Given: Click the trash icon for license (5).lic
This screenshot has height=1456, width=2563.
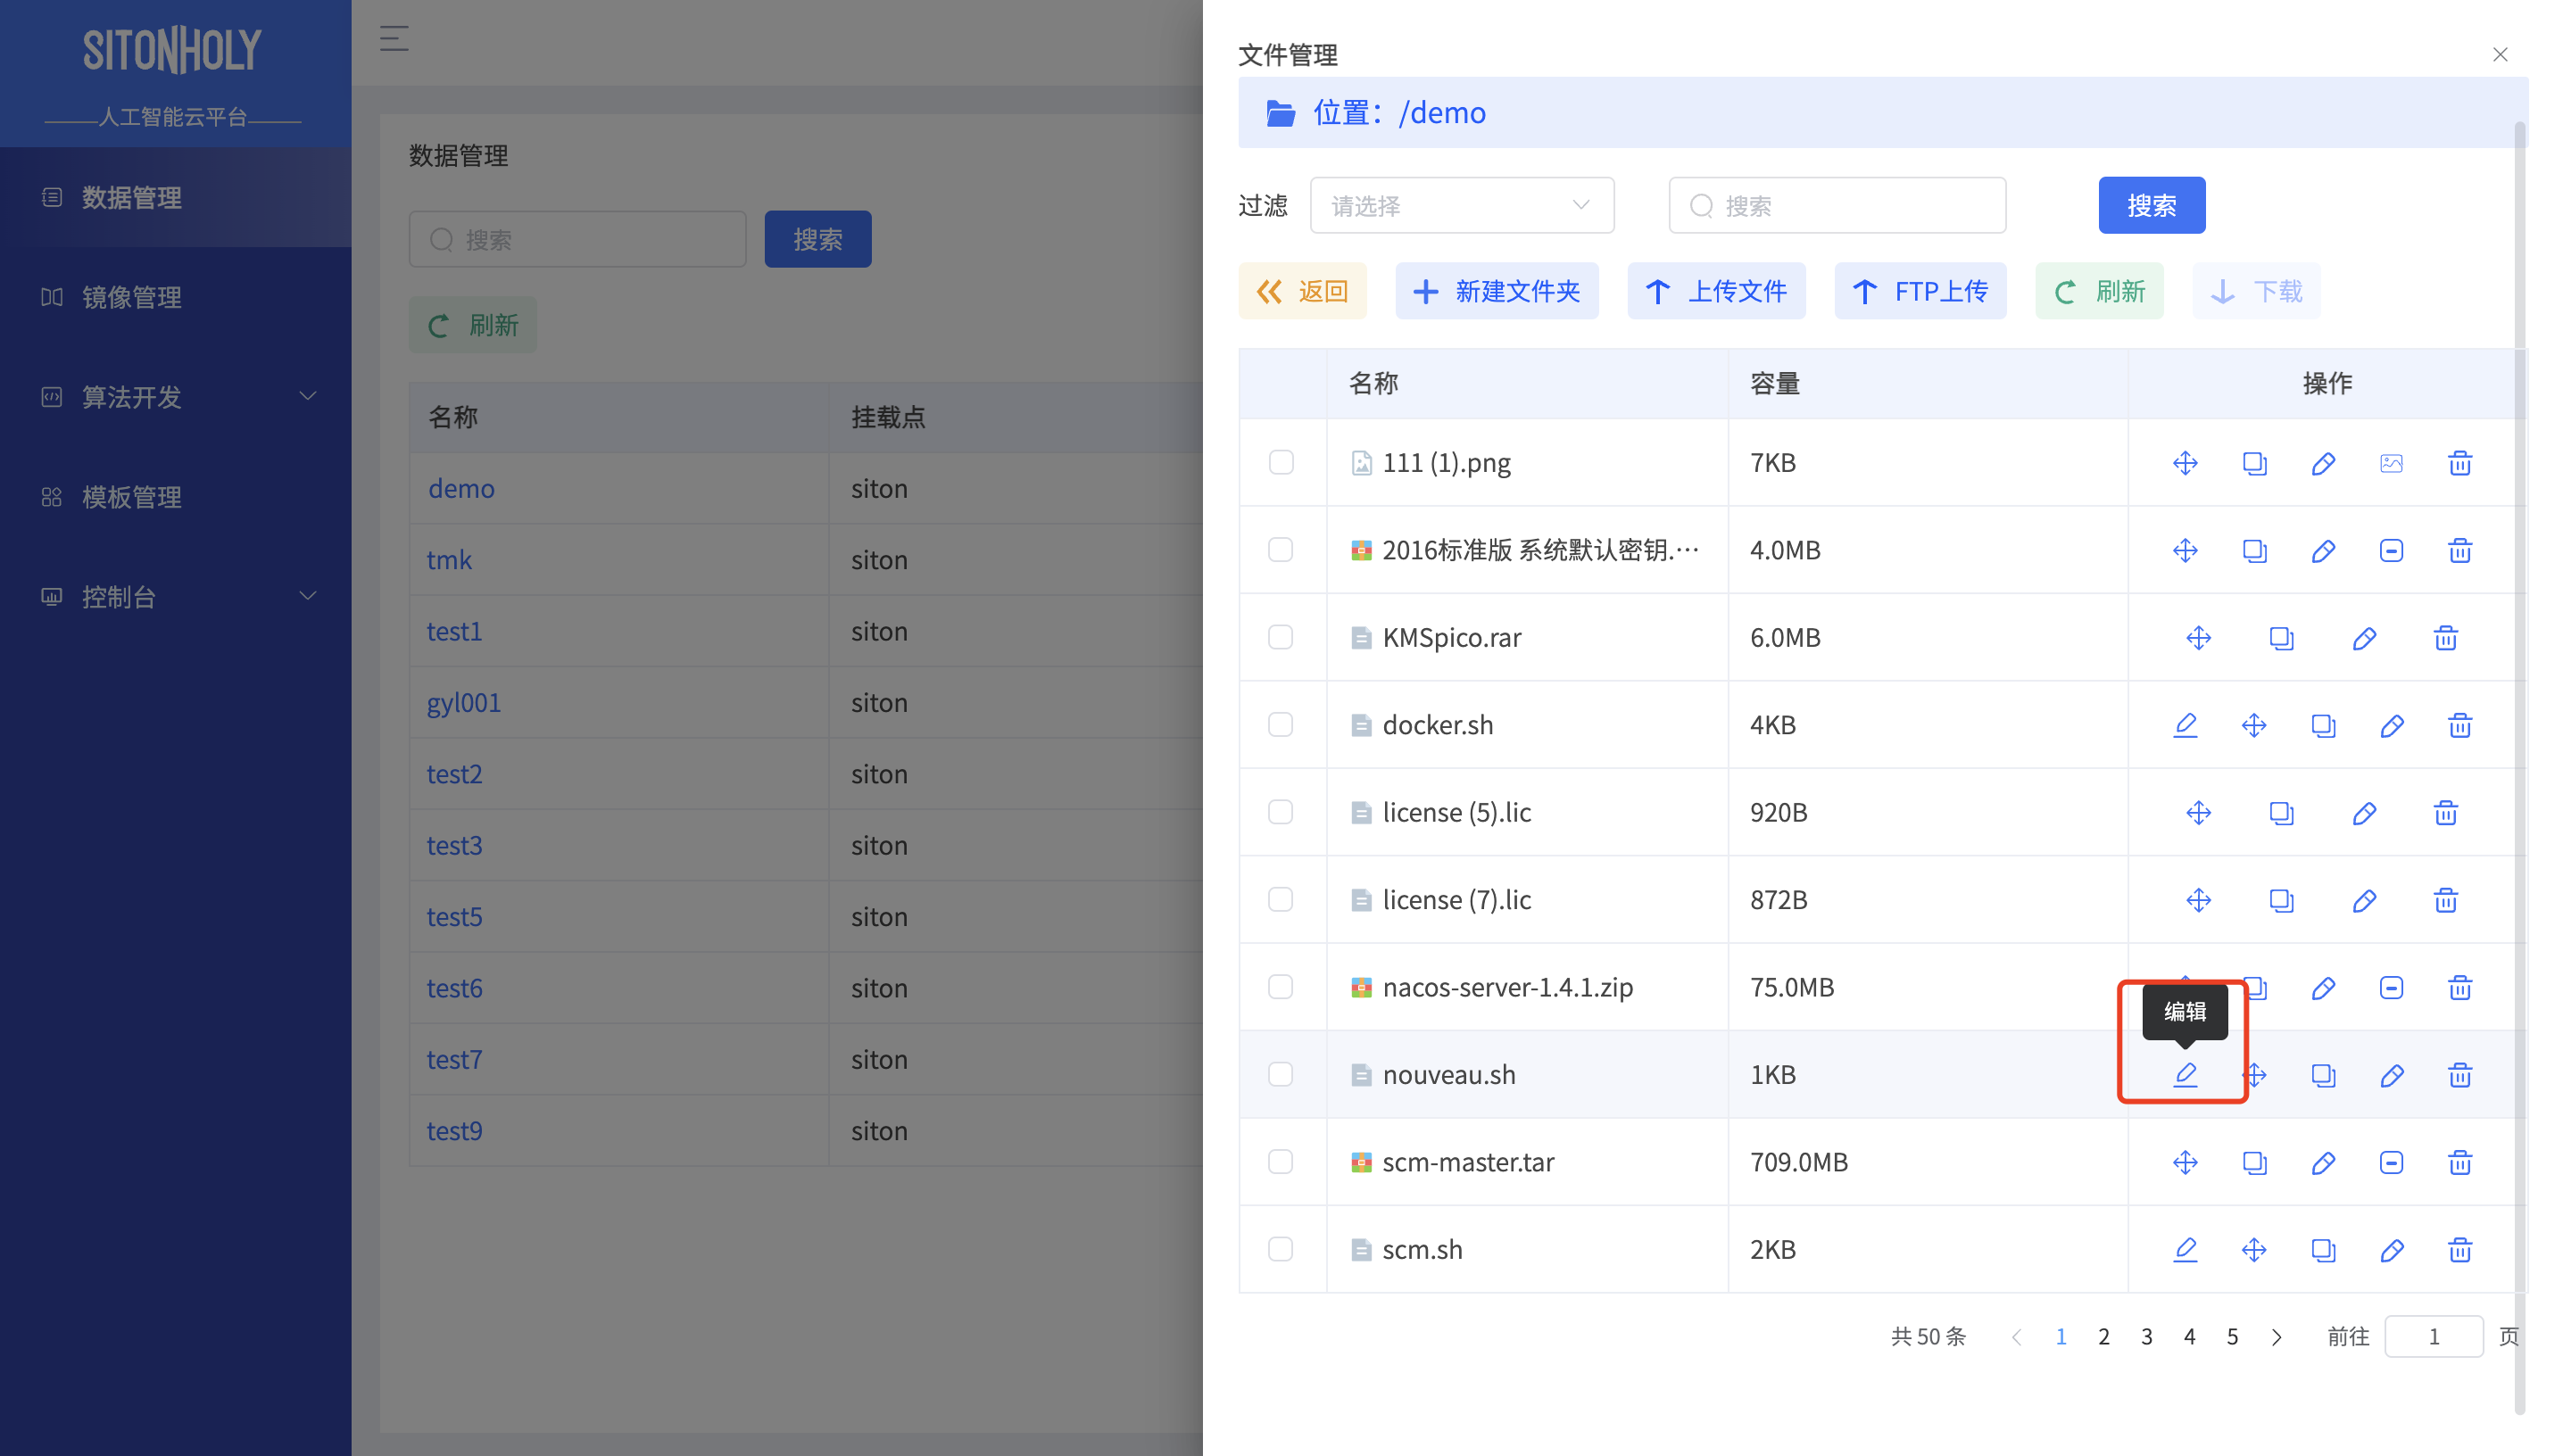Looking at the screenshot, I should coord(2446,813).
